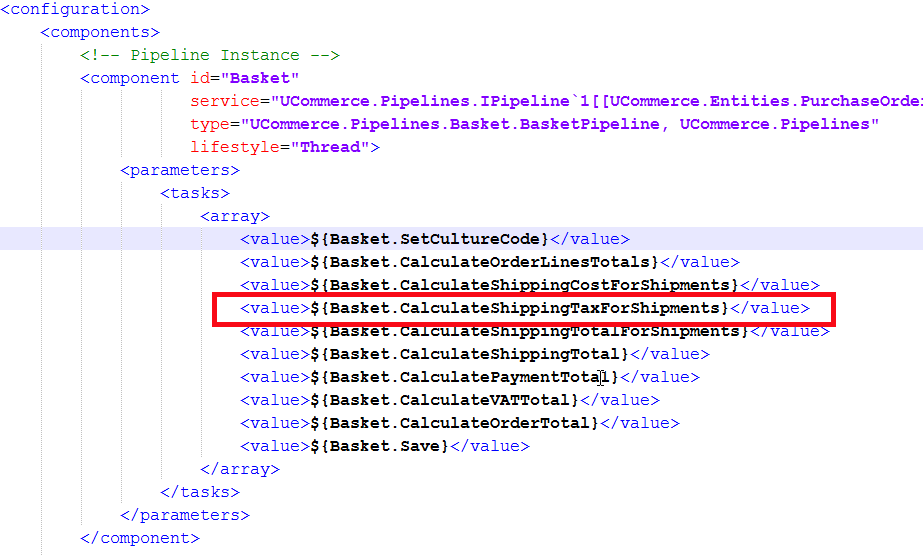Screen dimensions: 923x556
Task: Click the opening parameters tag
Action: click(180, 171)
